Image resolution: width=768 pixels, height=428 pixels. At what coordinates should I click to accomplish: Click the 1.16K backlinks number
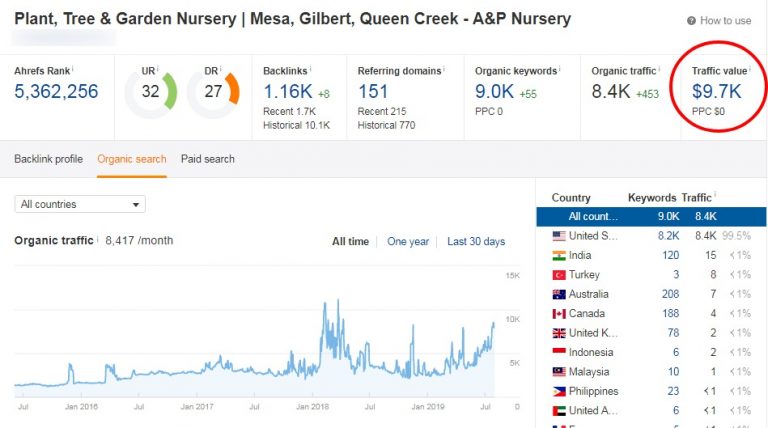pos(288,91)
